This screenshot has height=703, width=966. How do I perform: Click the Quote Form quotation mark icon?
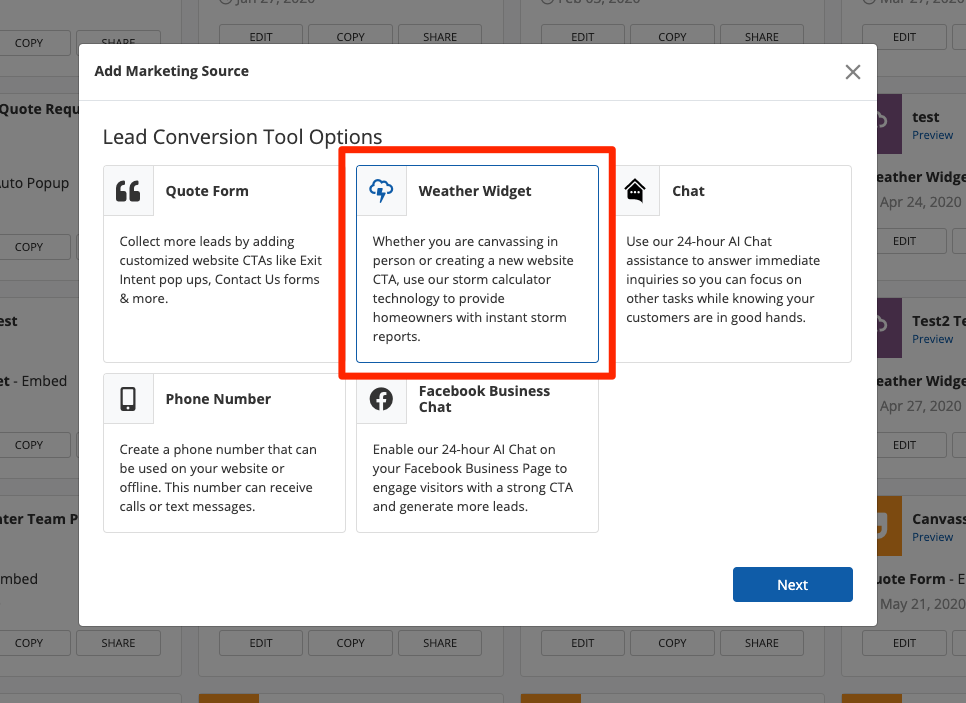(x=128, y=191)
